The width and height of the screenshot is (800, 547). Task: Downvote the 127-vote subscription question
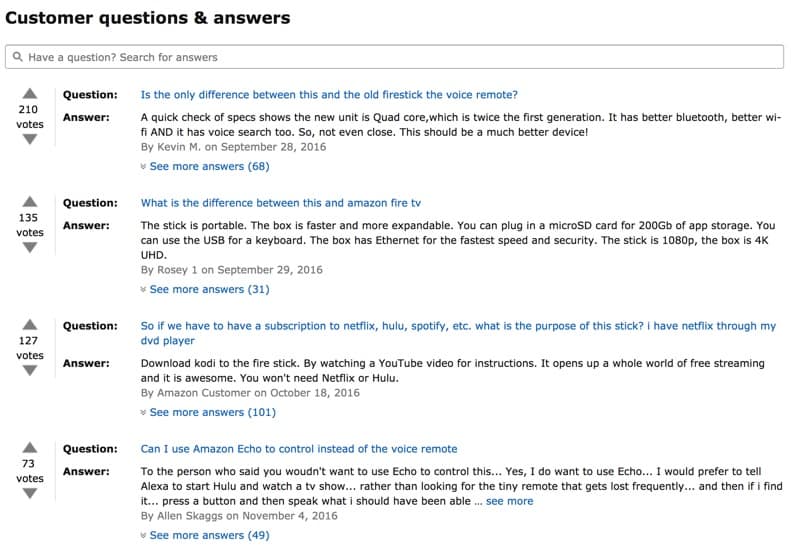[29, 371]
